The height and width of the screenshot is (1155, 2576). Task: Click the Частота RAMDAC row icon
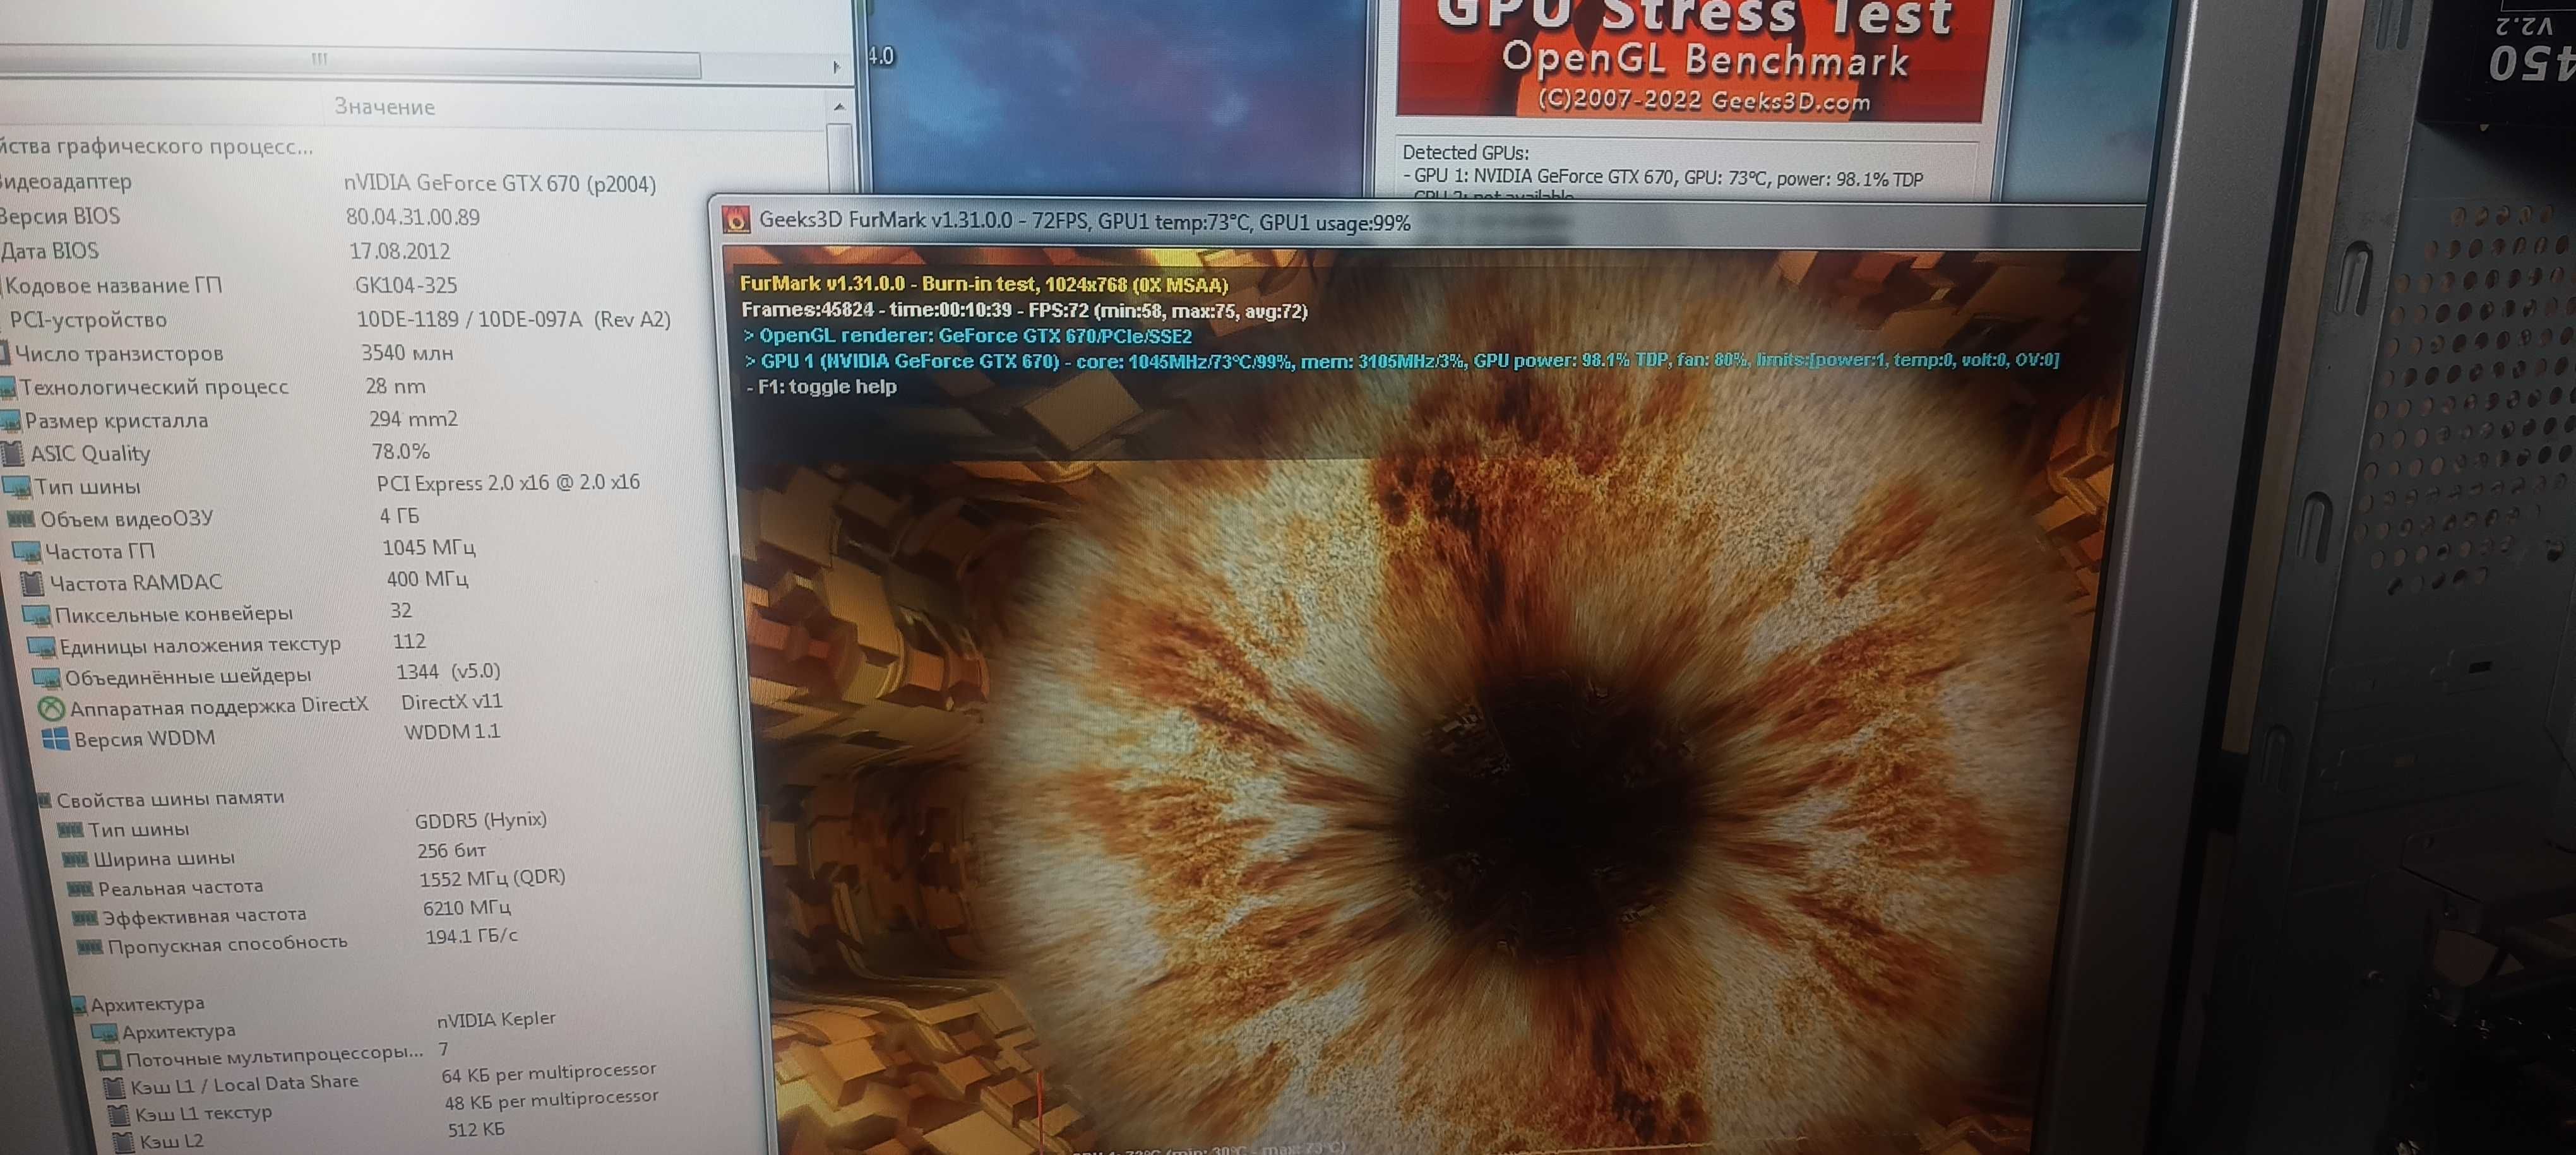tap(32, 582)
